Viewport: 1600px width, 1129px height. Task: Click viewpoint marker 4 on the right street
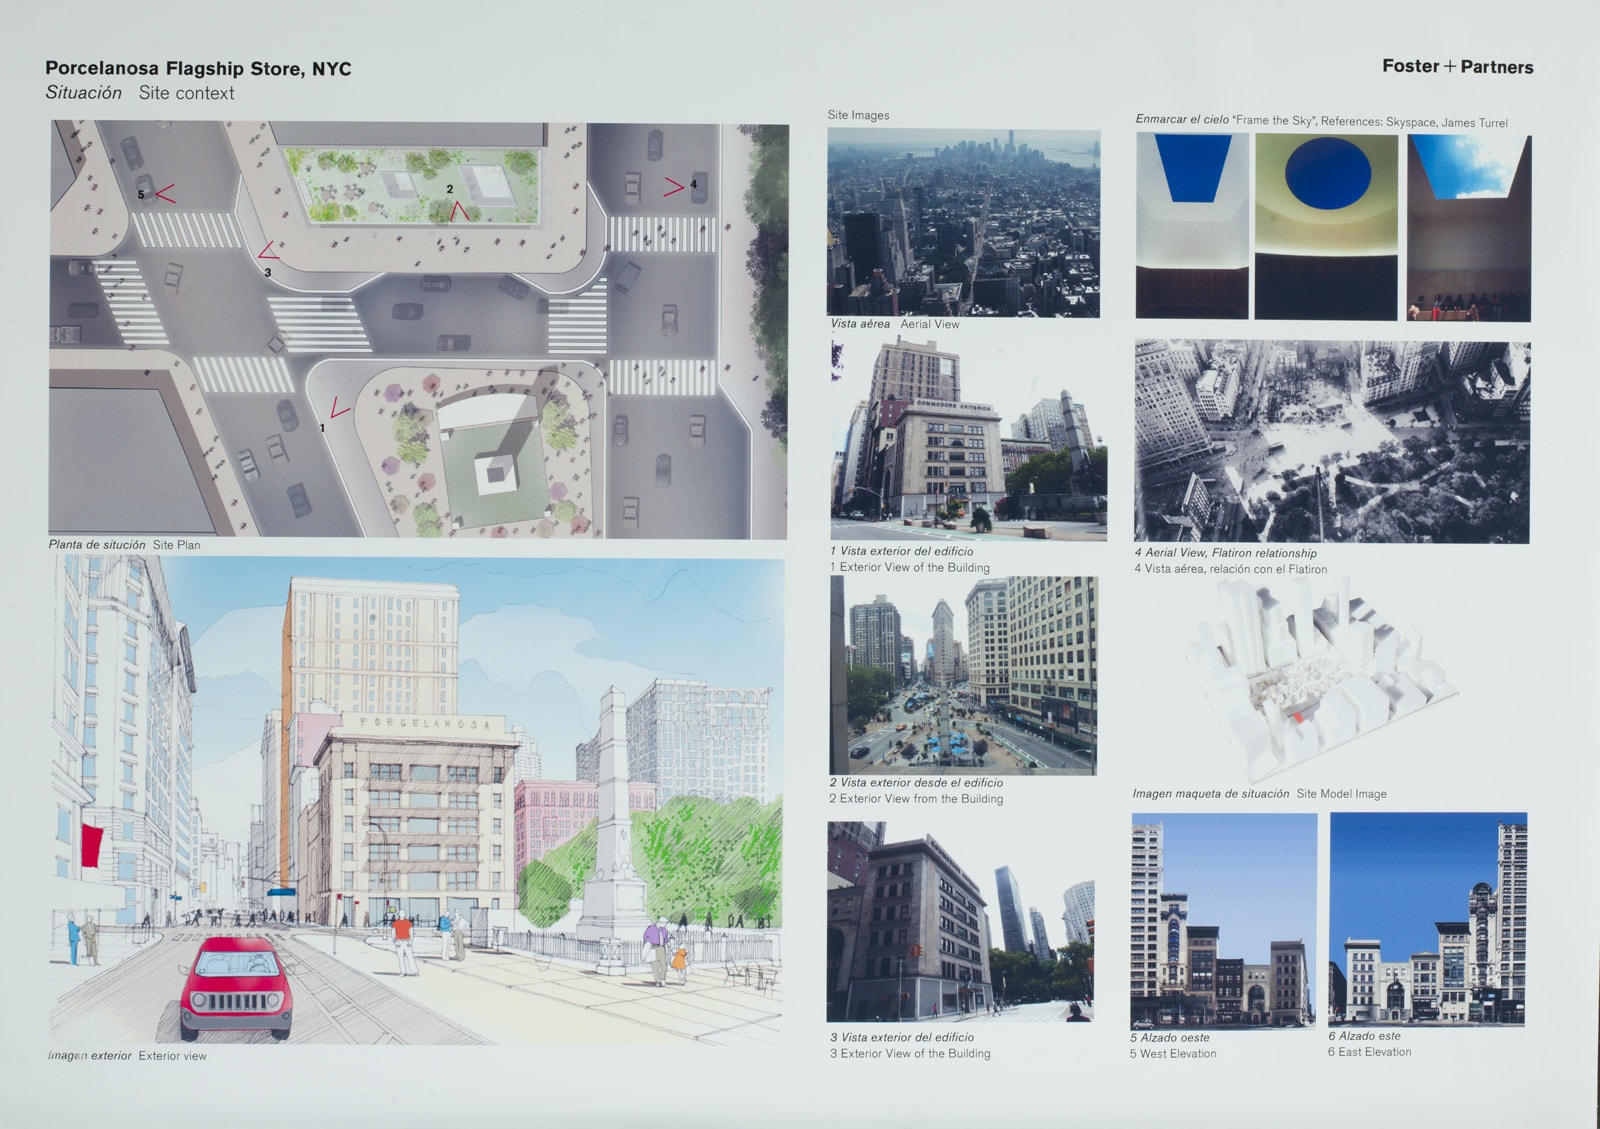[676, 186]
